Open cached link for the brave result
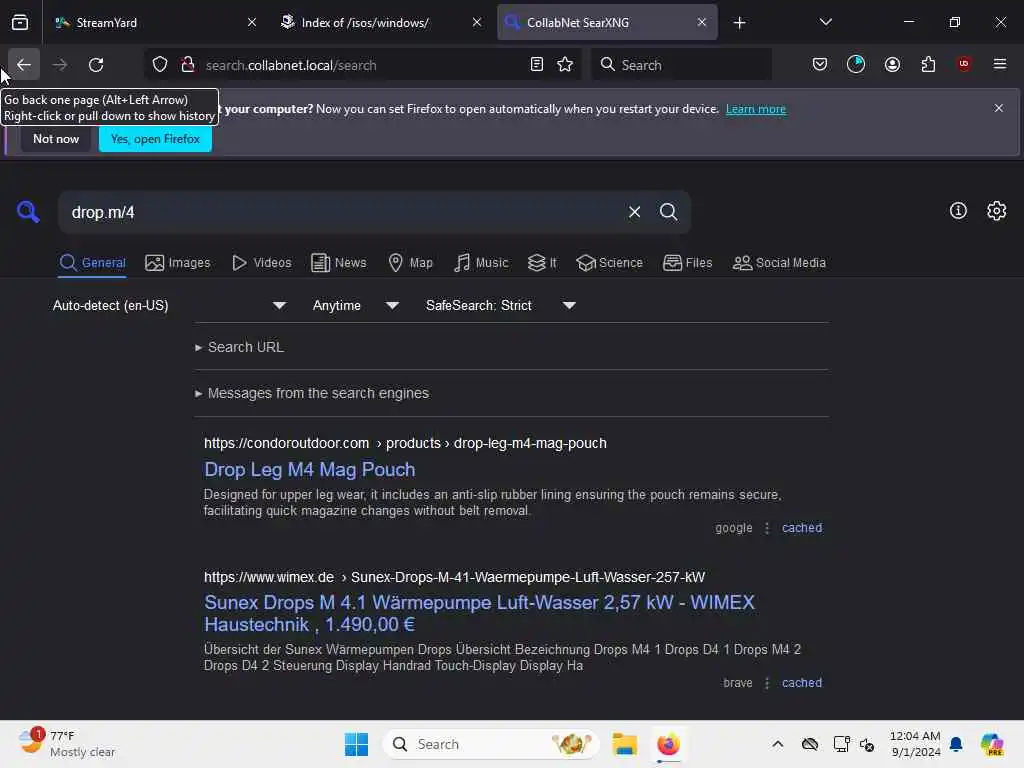This screenshot has height=768, width=1024. [802, 682]
